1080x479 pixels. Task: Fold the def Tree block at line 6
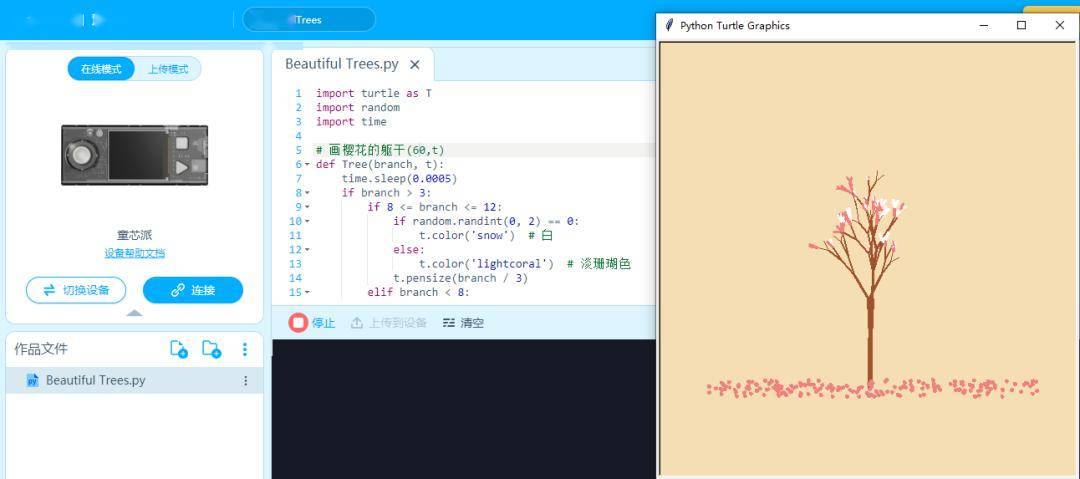tap(307, 164)
